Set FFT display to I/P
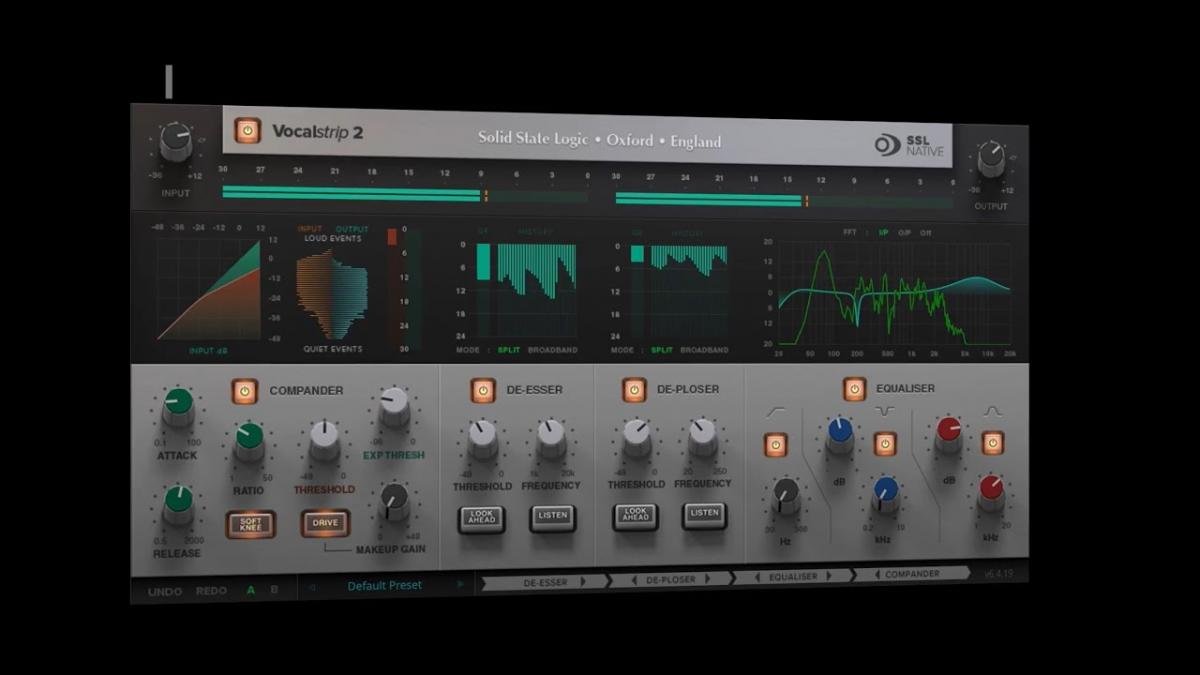This screenshot has width=1200, height=675. pos(883,232)
